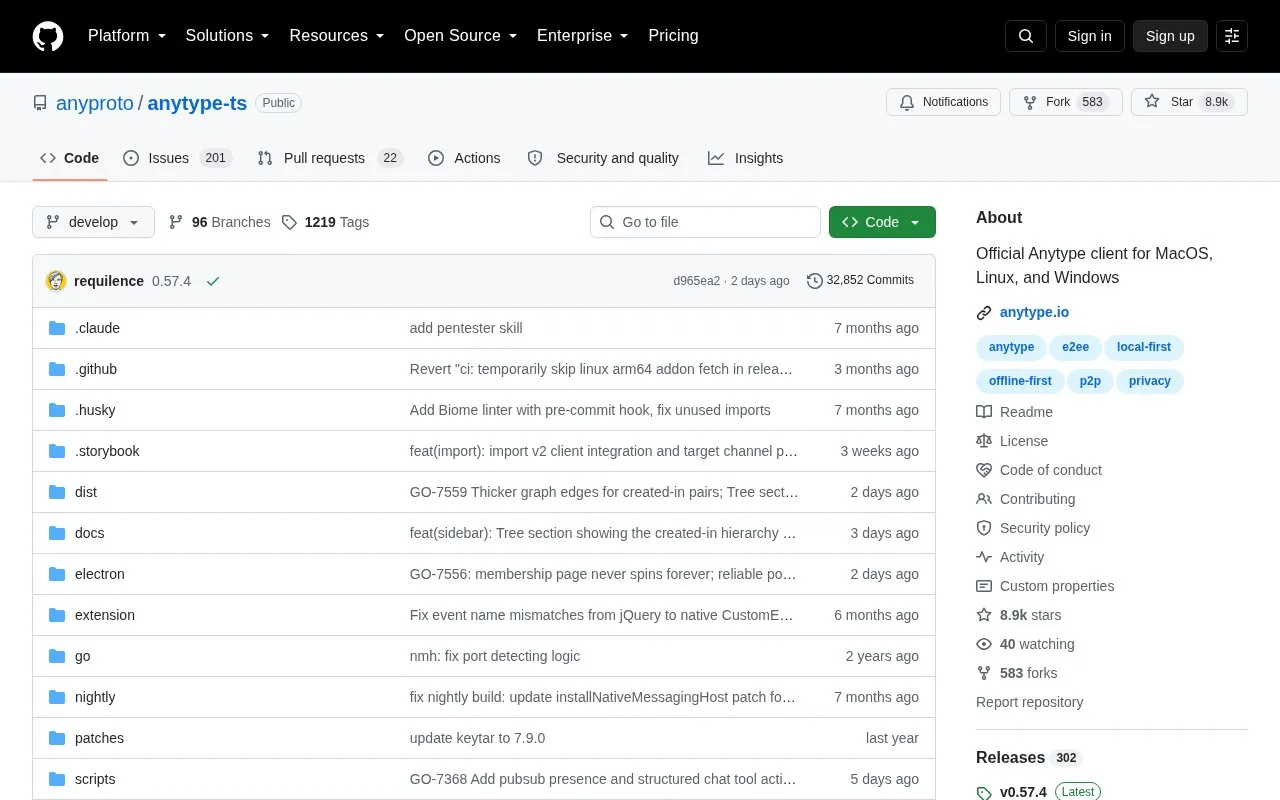Click the requilence author avatar
Image resolution: width=1280 pixels, height=800 pixels.
tap(56, 281)
